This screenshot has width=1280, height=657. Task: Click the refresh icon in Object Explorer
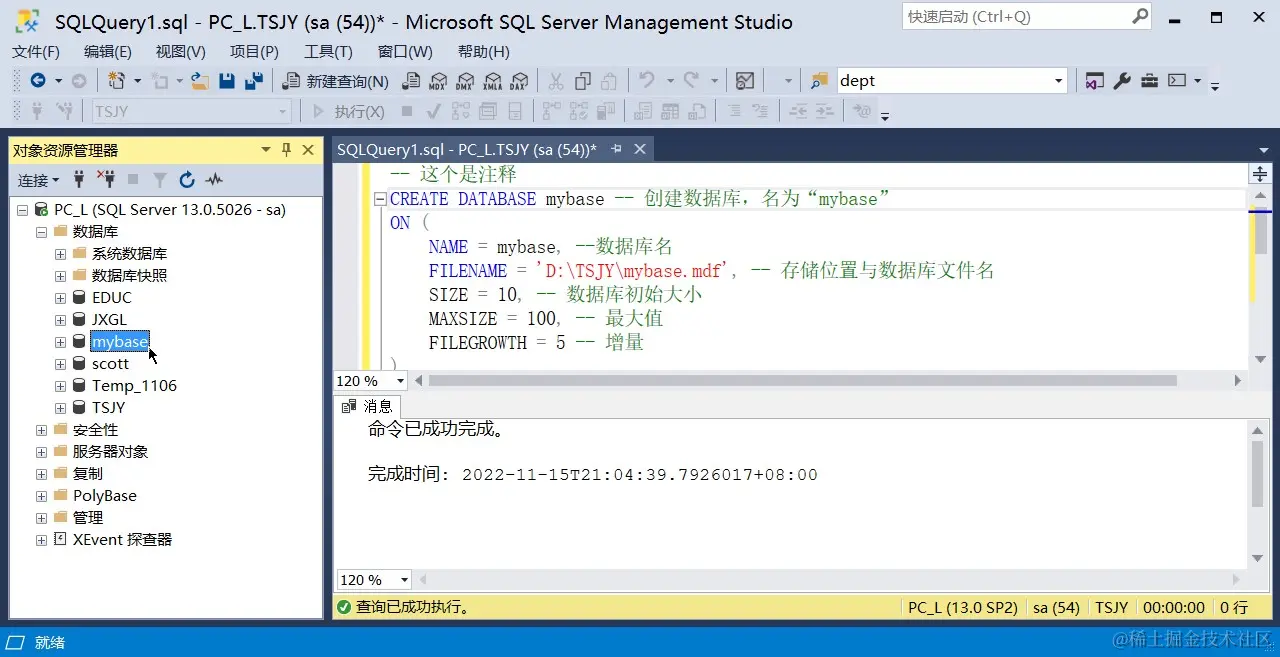point(186,180)
